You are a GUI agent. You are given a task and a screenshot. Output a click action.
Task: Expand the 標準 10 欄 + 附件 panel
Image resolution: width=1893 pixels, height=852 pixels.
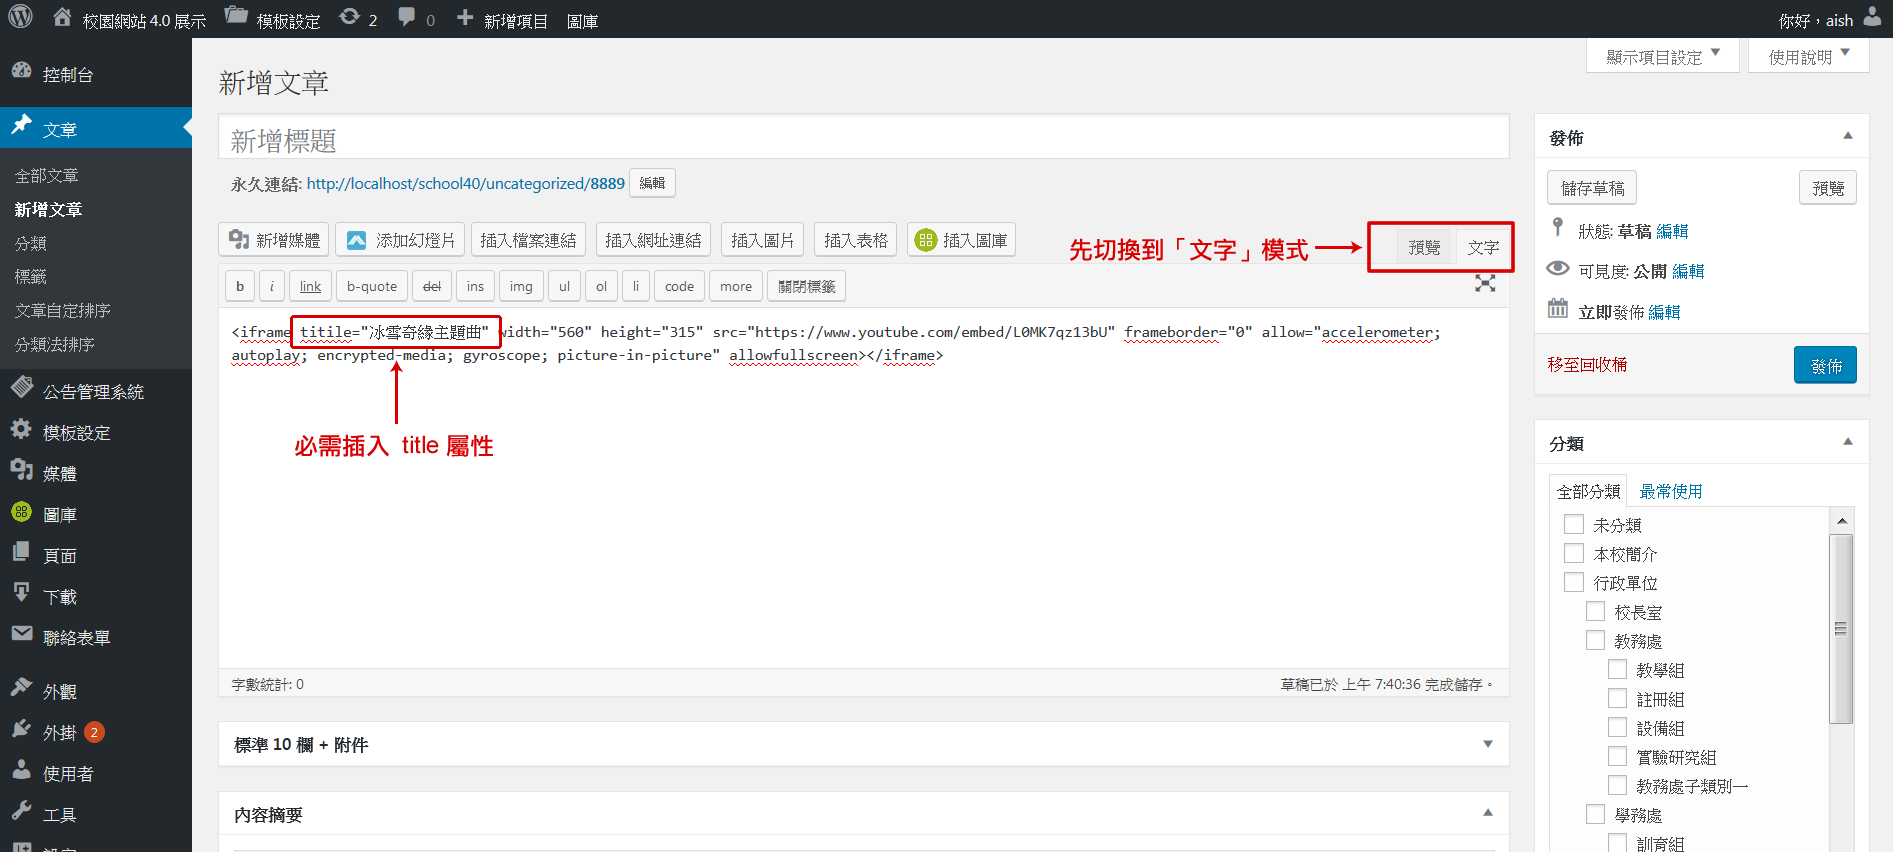point(1487,744)
